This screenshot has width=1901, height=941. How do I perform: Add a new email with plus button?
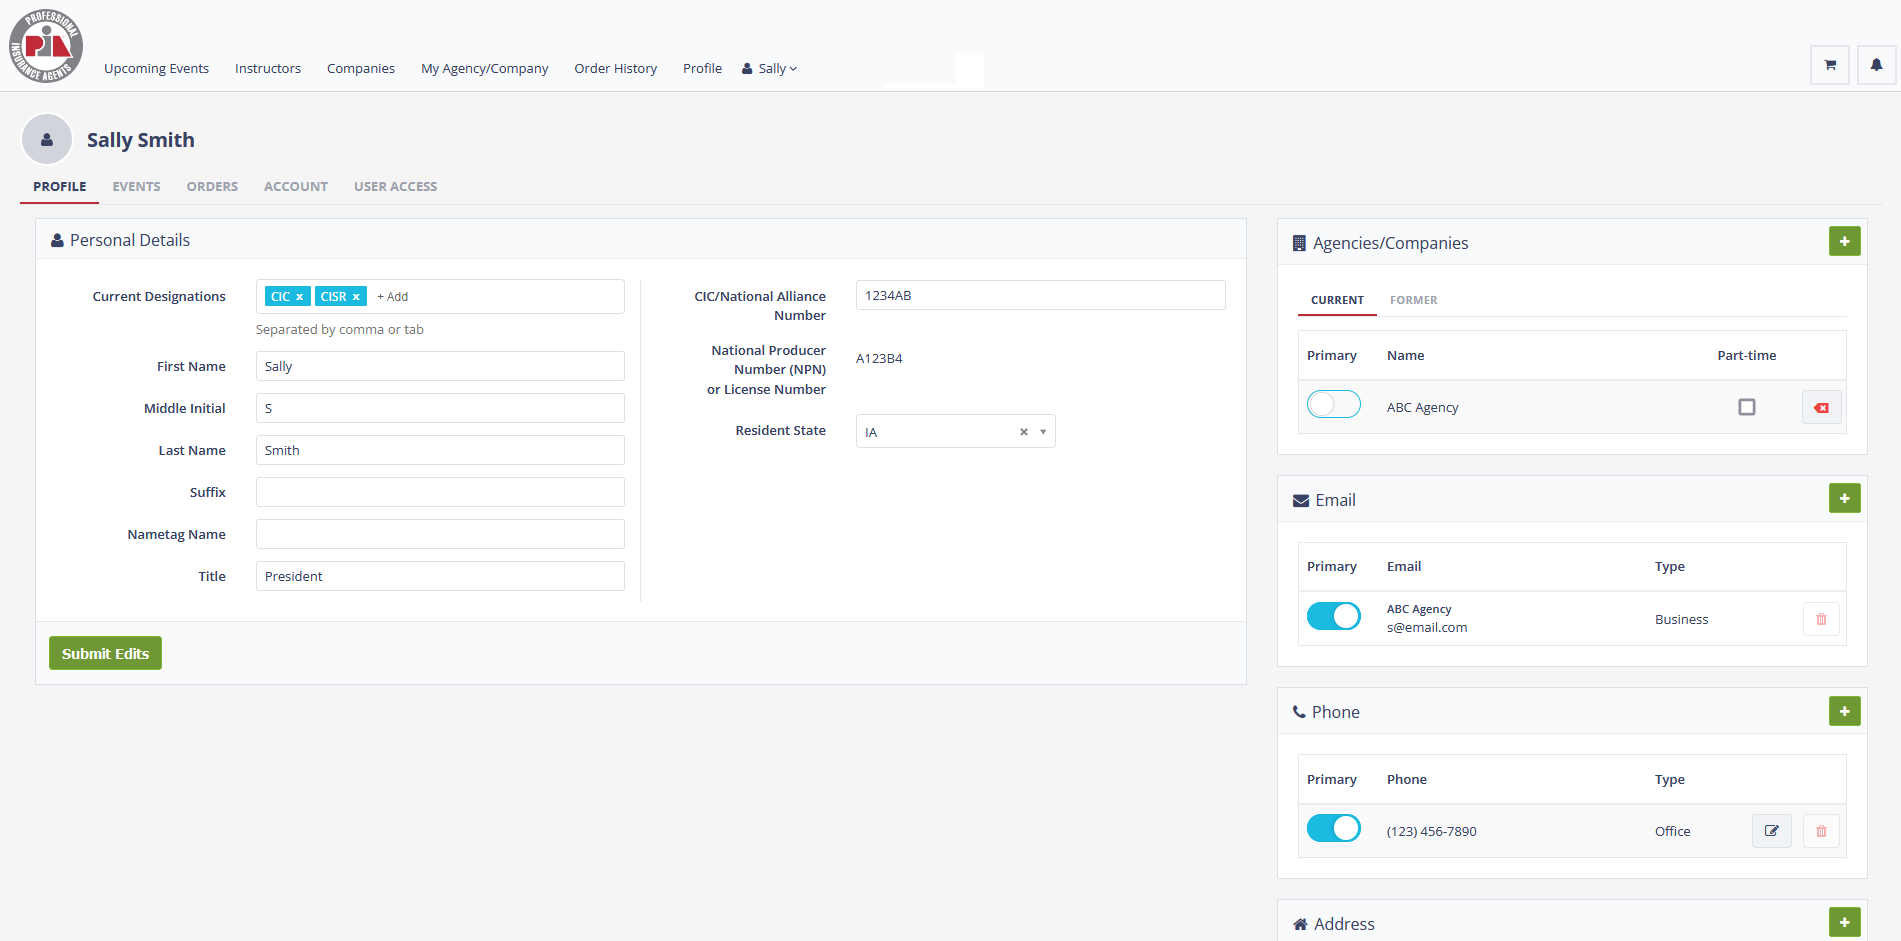[1844, 499]
